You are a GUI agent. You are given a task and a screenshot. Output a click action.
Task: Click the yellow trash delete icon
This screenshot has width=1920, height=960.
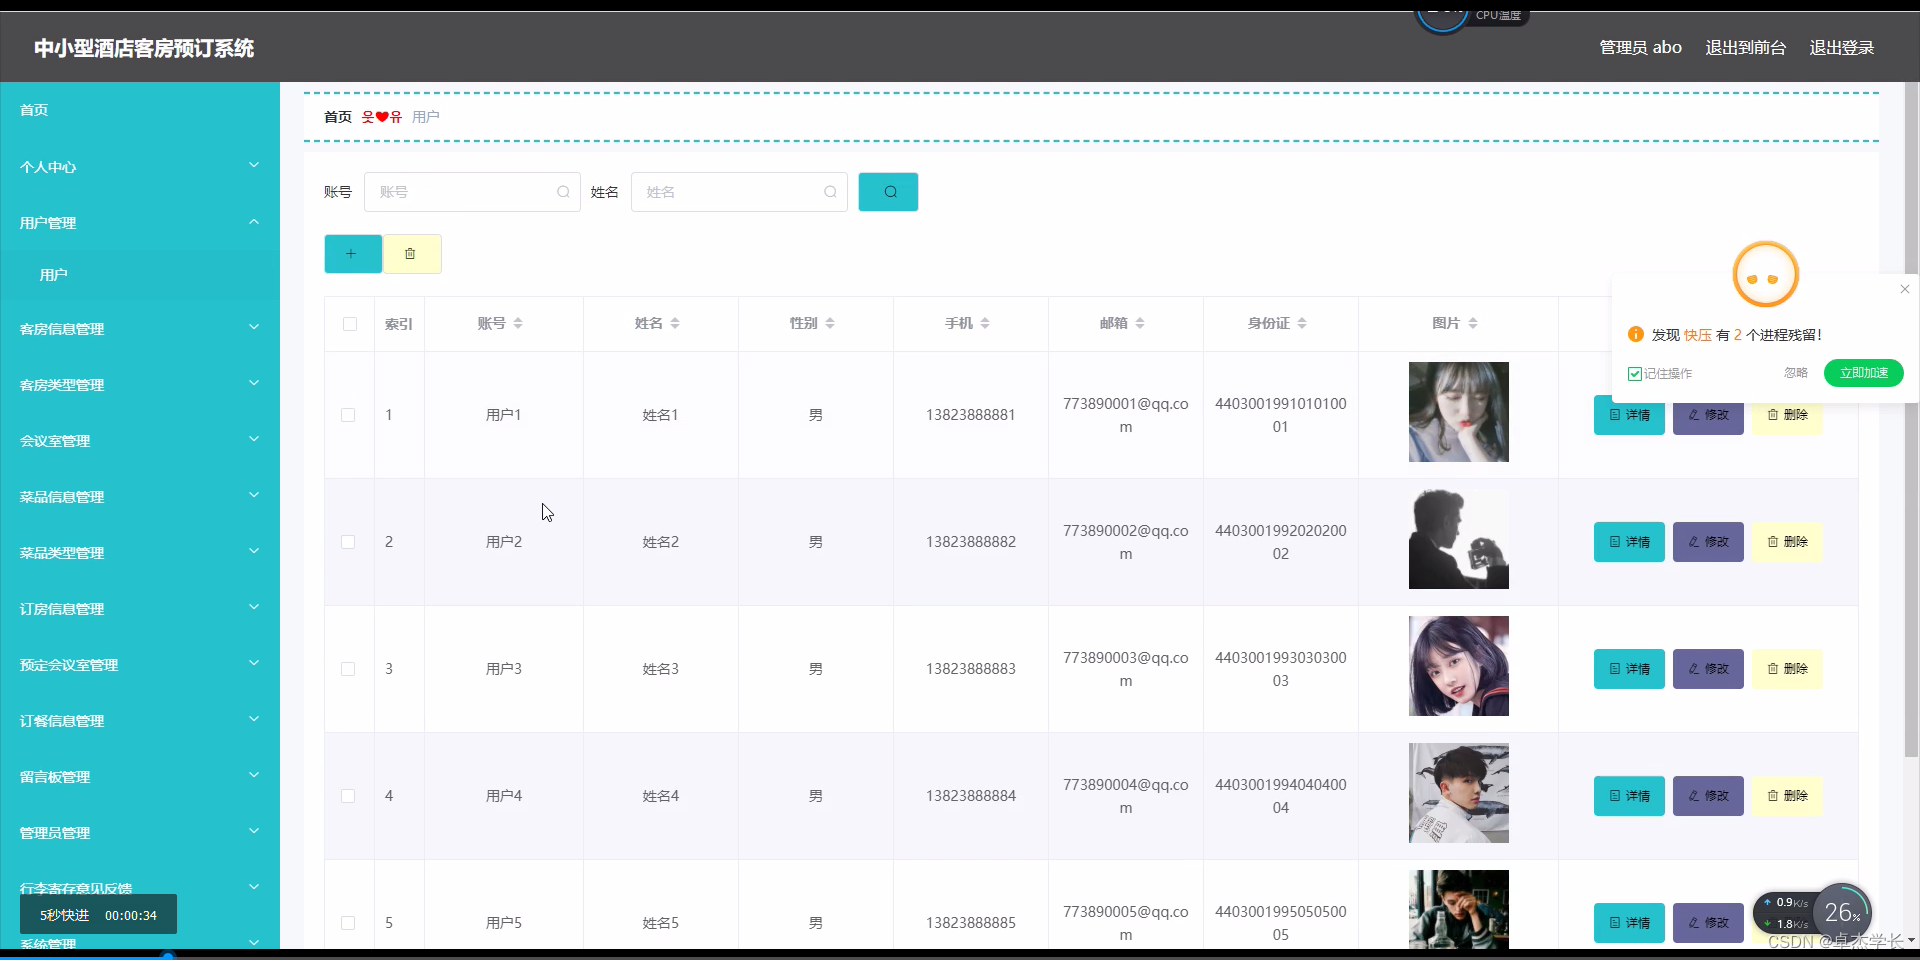[411, 253]
